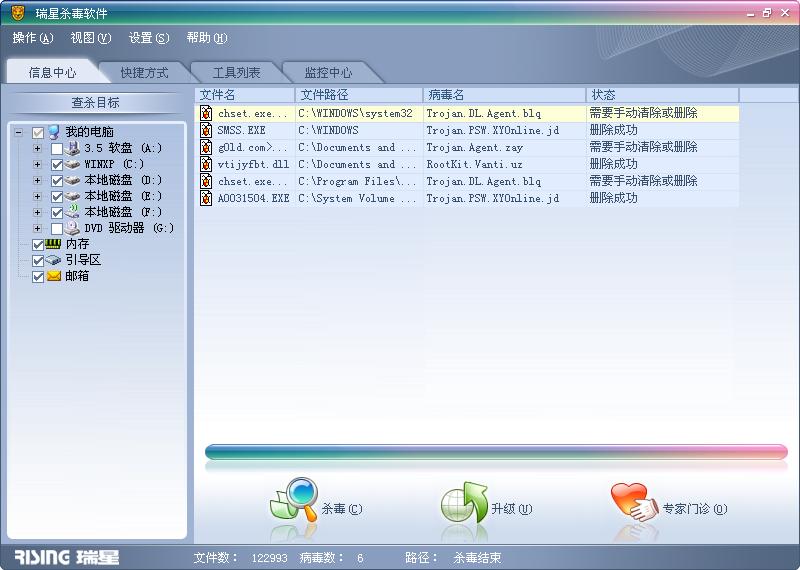Click the boot sector icon for 引导区
The height and width of the screenshot is (570, 800).
[x=53, y=260]
